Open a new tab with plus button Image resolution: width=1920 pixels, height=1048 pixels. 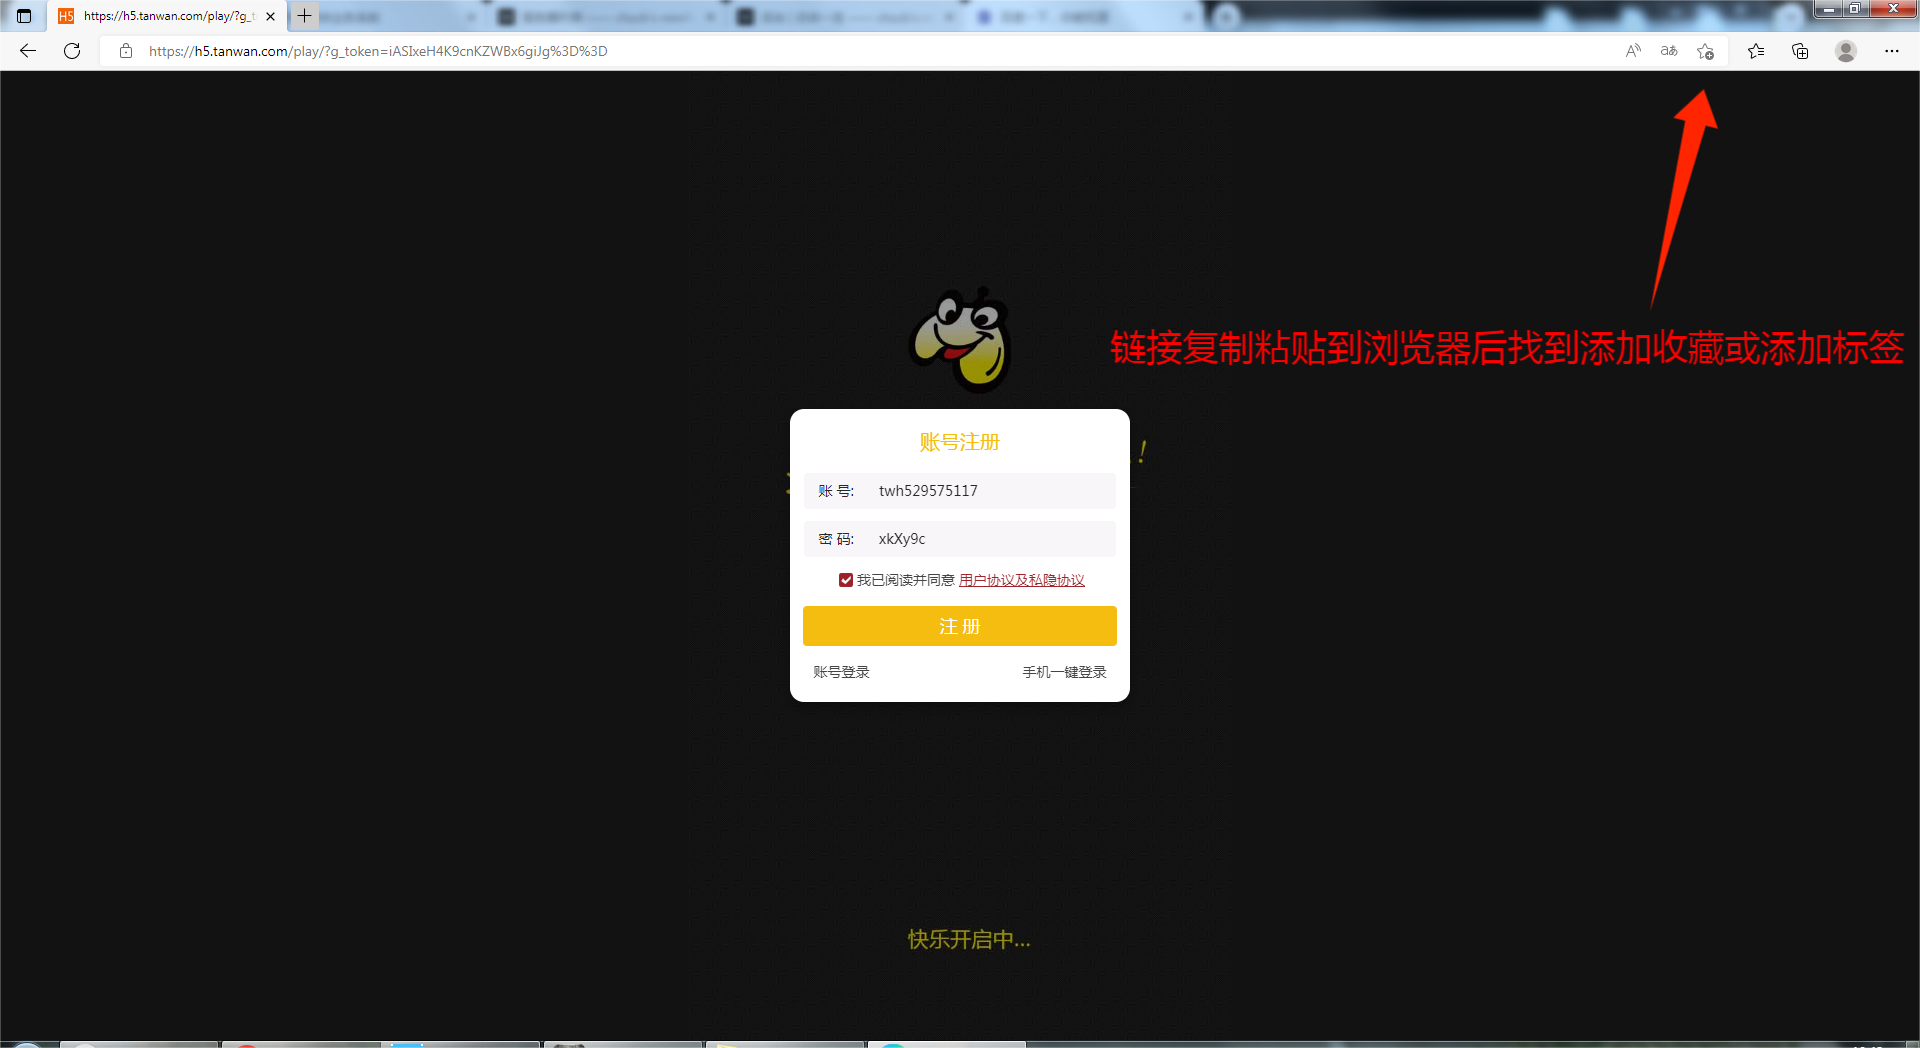[305, 16]
